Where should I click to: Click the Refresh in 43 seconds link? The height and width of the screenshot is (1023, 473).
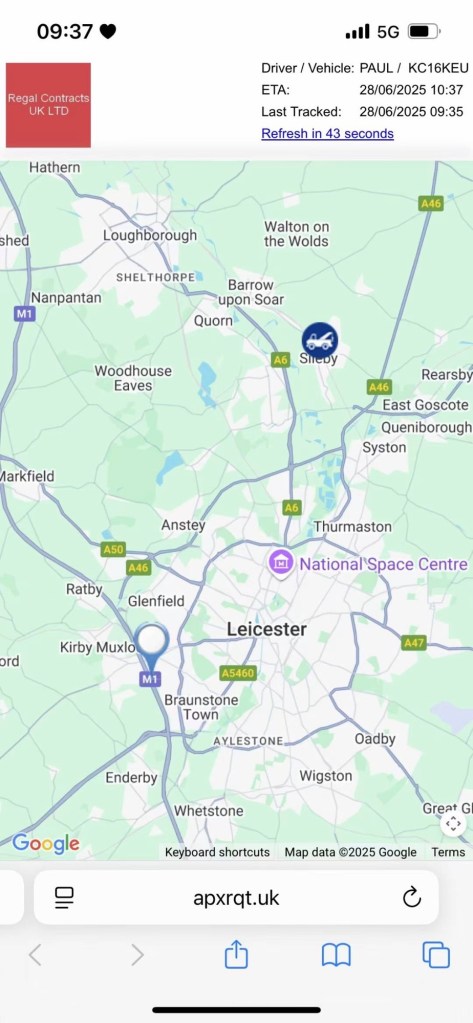[328, 134]
